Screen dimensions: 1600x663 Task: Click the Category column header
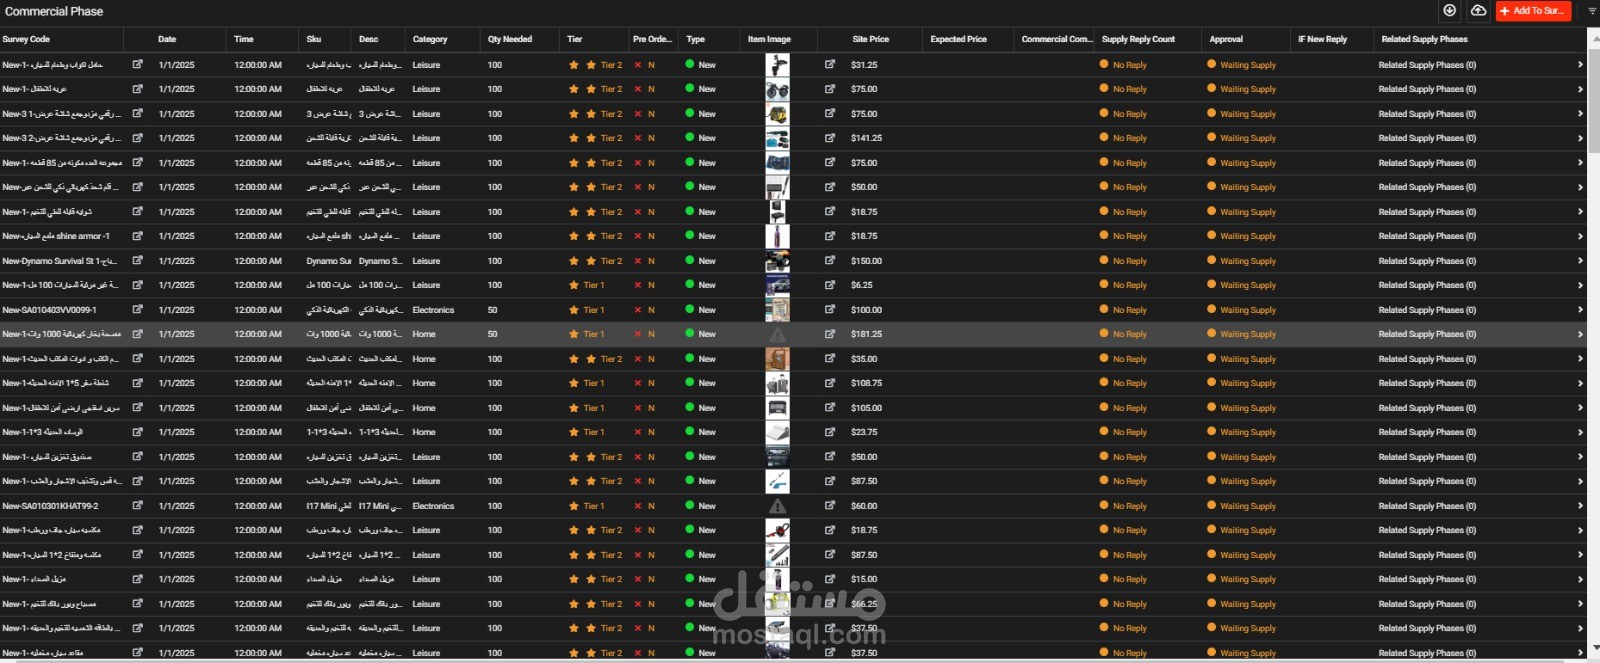coord(430,39)
